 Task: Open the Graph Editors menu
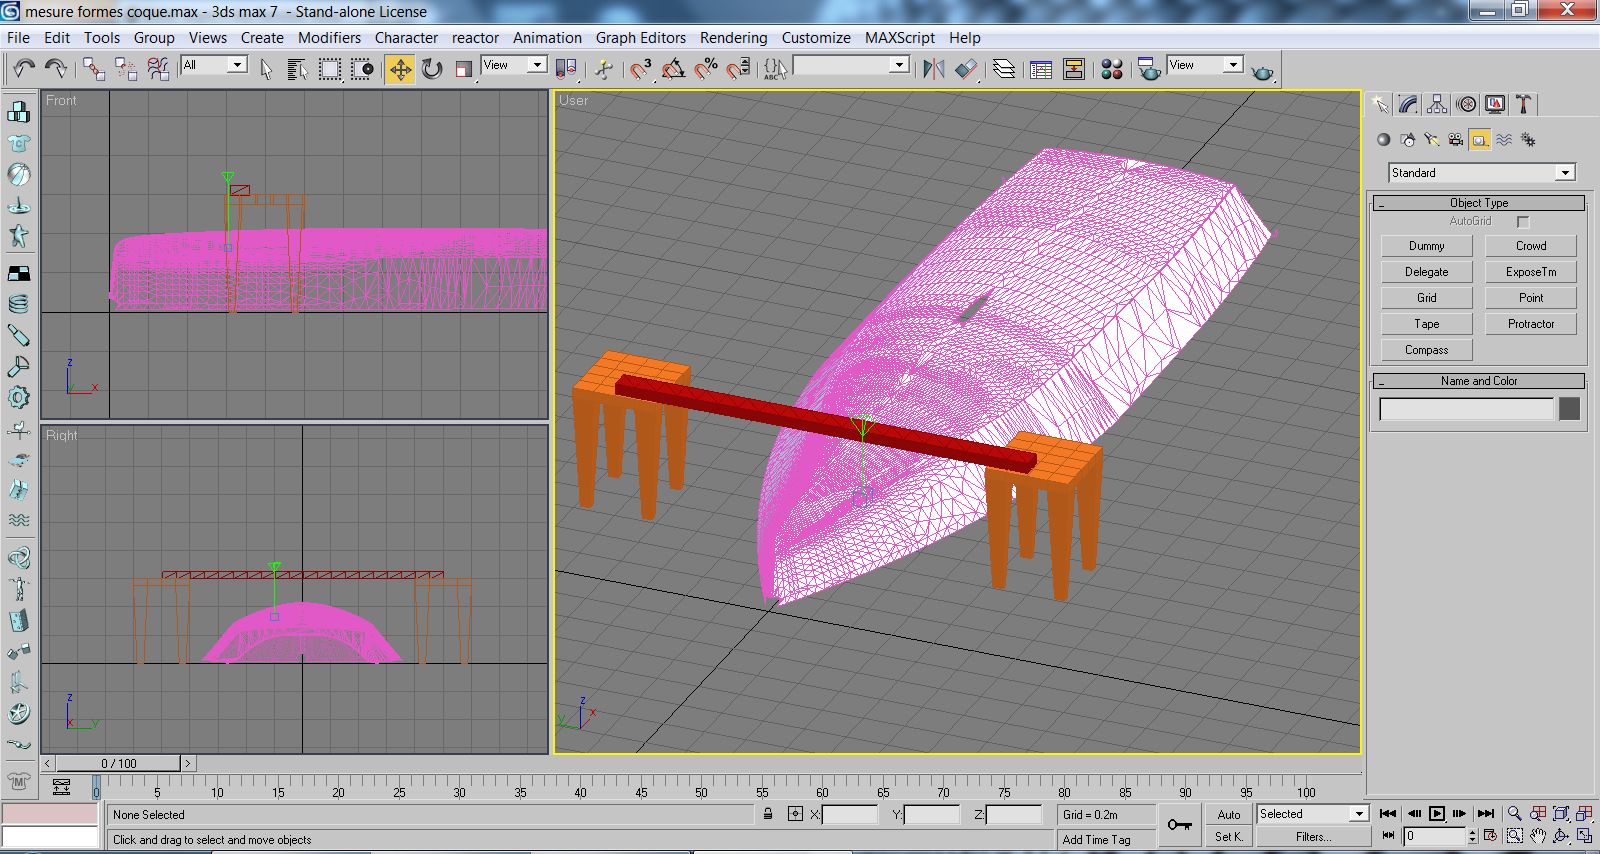pyautogui.click(x=641, y=38)
